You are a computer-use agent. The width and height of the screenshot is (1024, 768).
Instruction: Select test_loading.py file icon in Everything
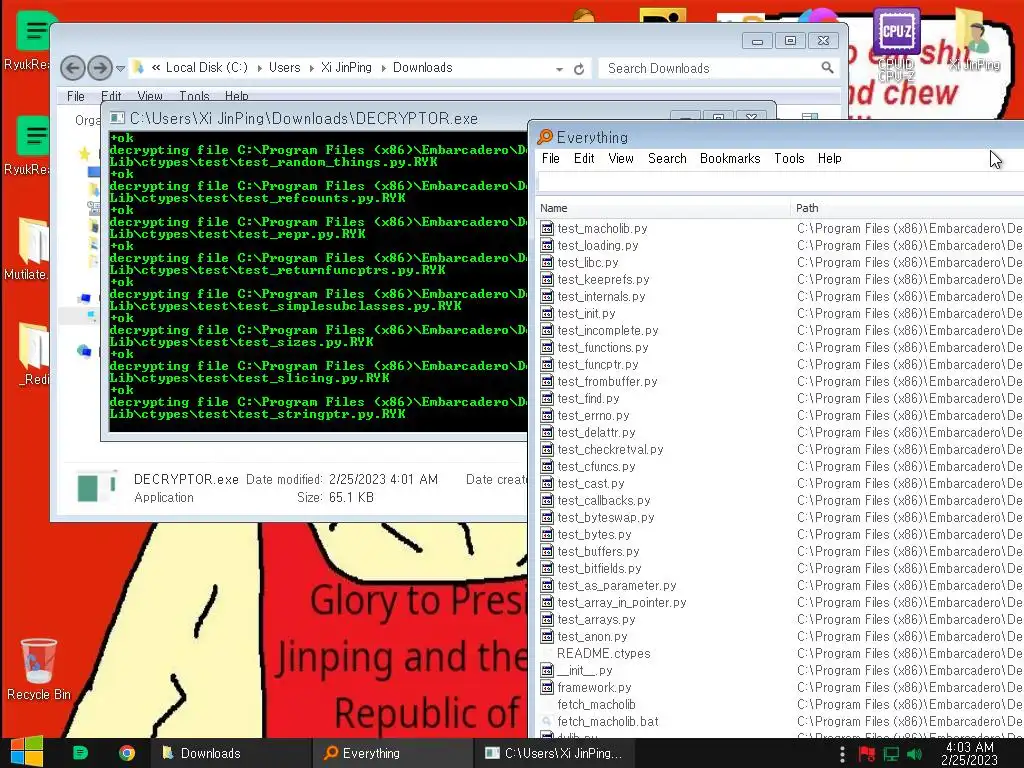coord(547,246)
